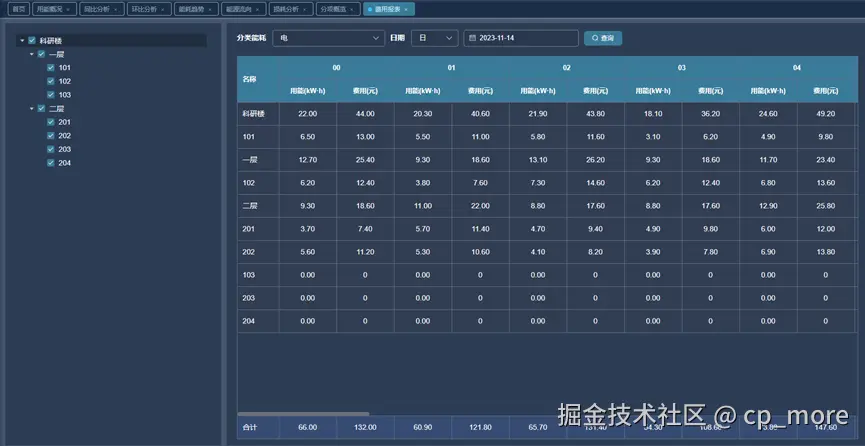
Task: Select the 科研楼 tree label
Action: (50, 40)
